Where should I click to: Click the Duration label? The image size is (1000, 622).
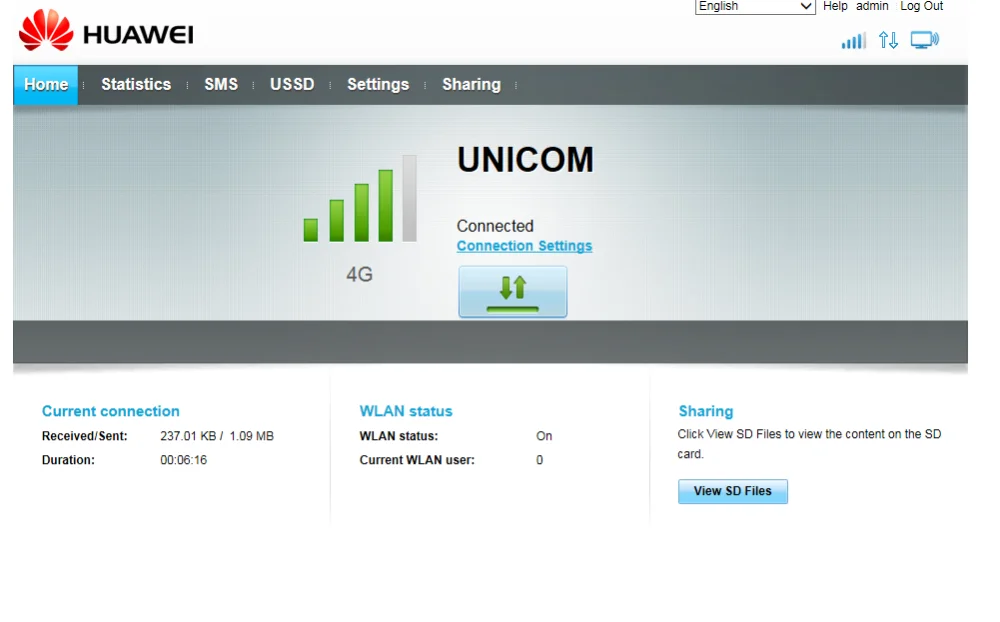click(68, 460)
